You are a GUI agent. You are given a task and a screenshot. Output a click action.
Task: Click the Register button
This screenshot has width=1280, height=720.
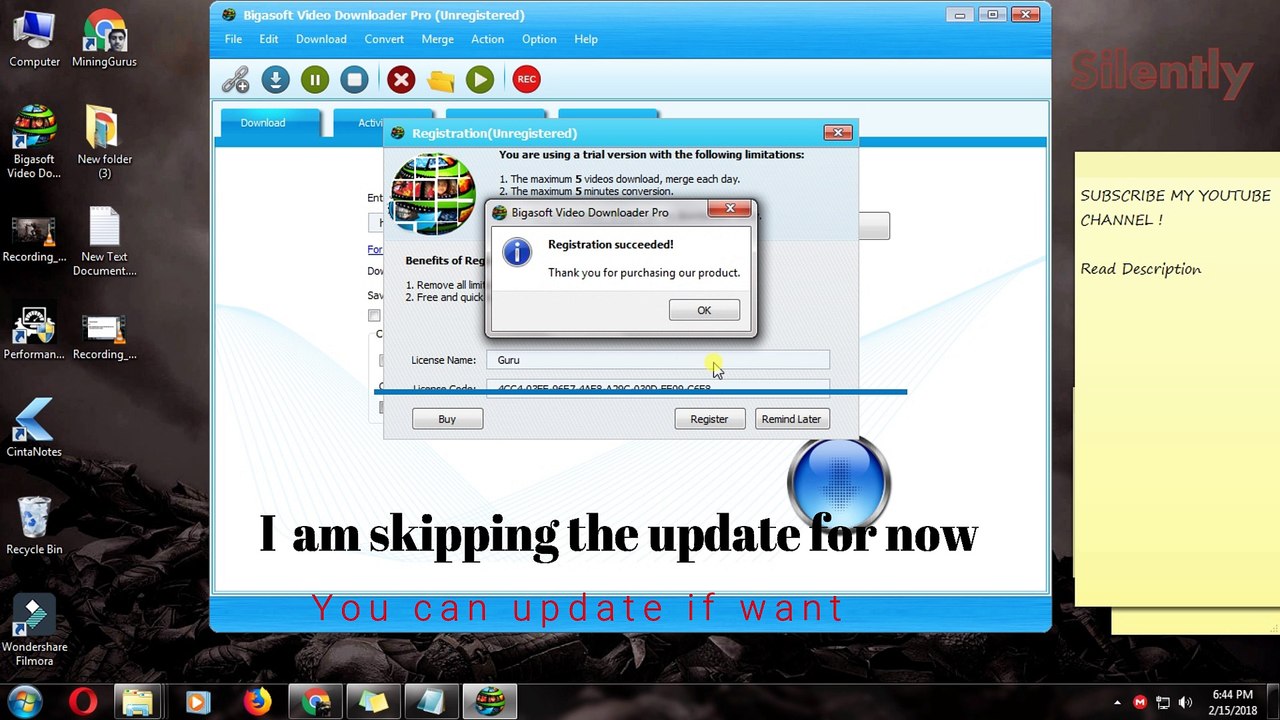[x=709, y=419]
